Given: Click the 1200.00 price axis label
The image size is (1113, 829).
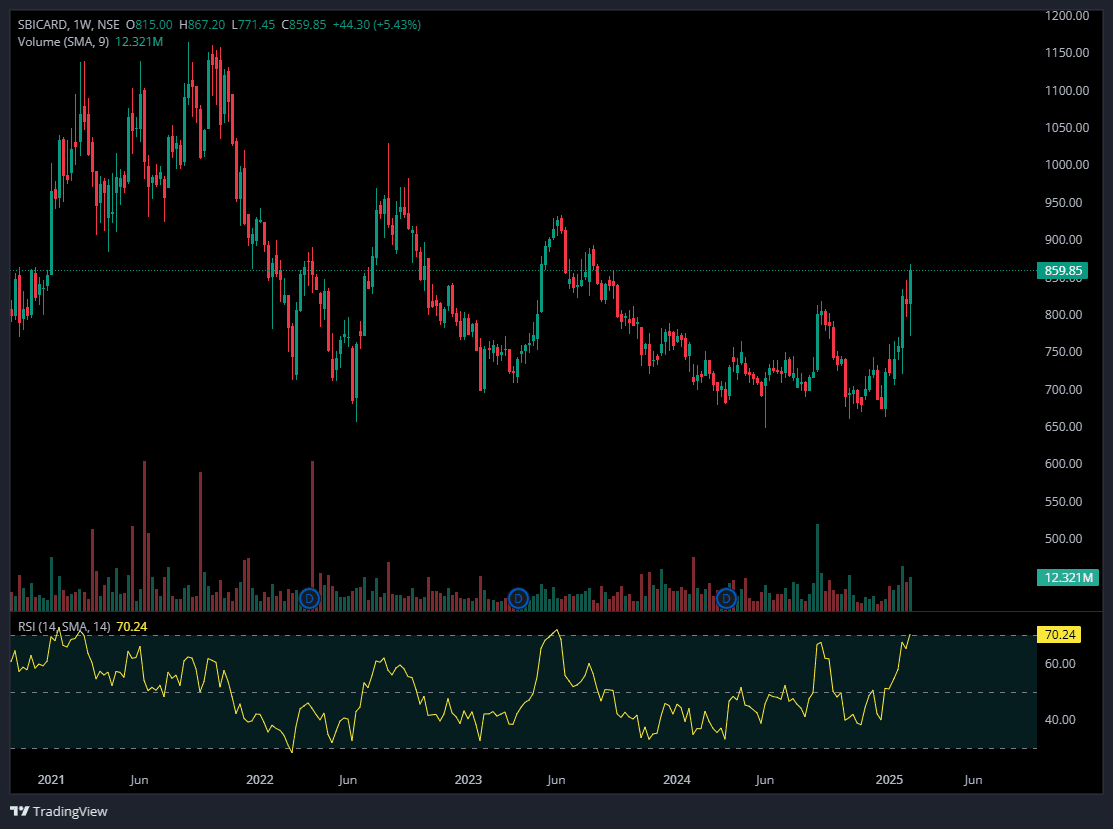Looking at the screenshot, I should click(x=1067, y=16).
